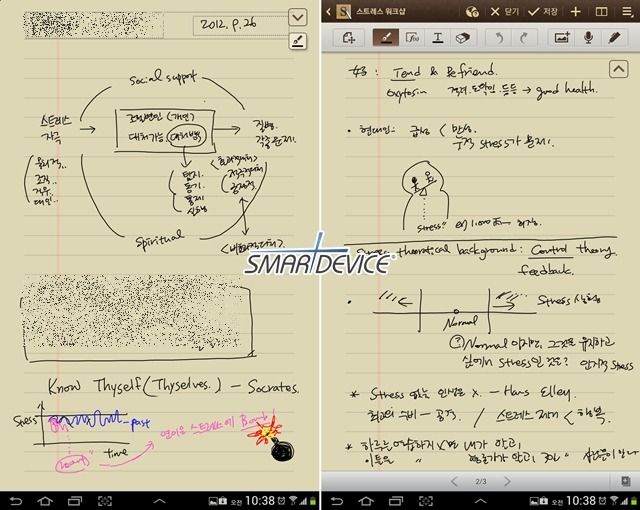Viewport: 640px width, 510px height.
Task: Tap the gallery notification icon in right status bar
Action: [x=533, y=501]
